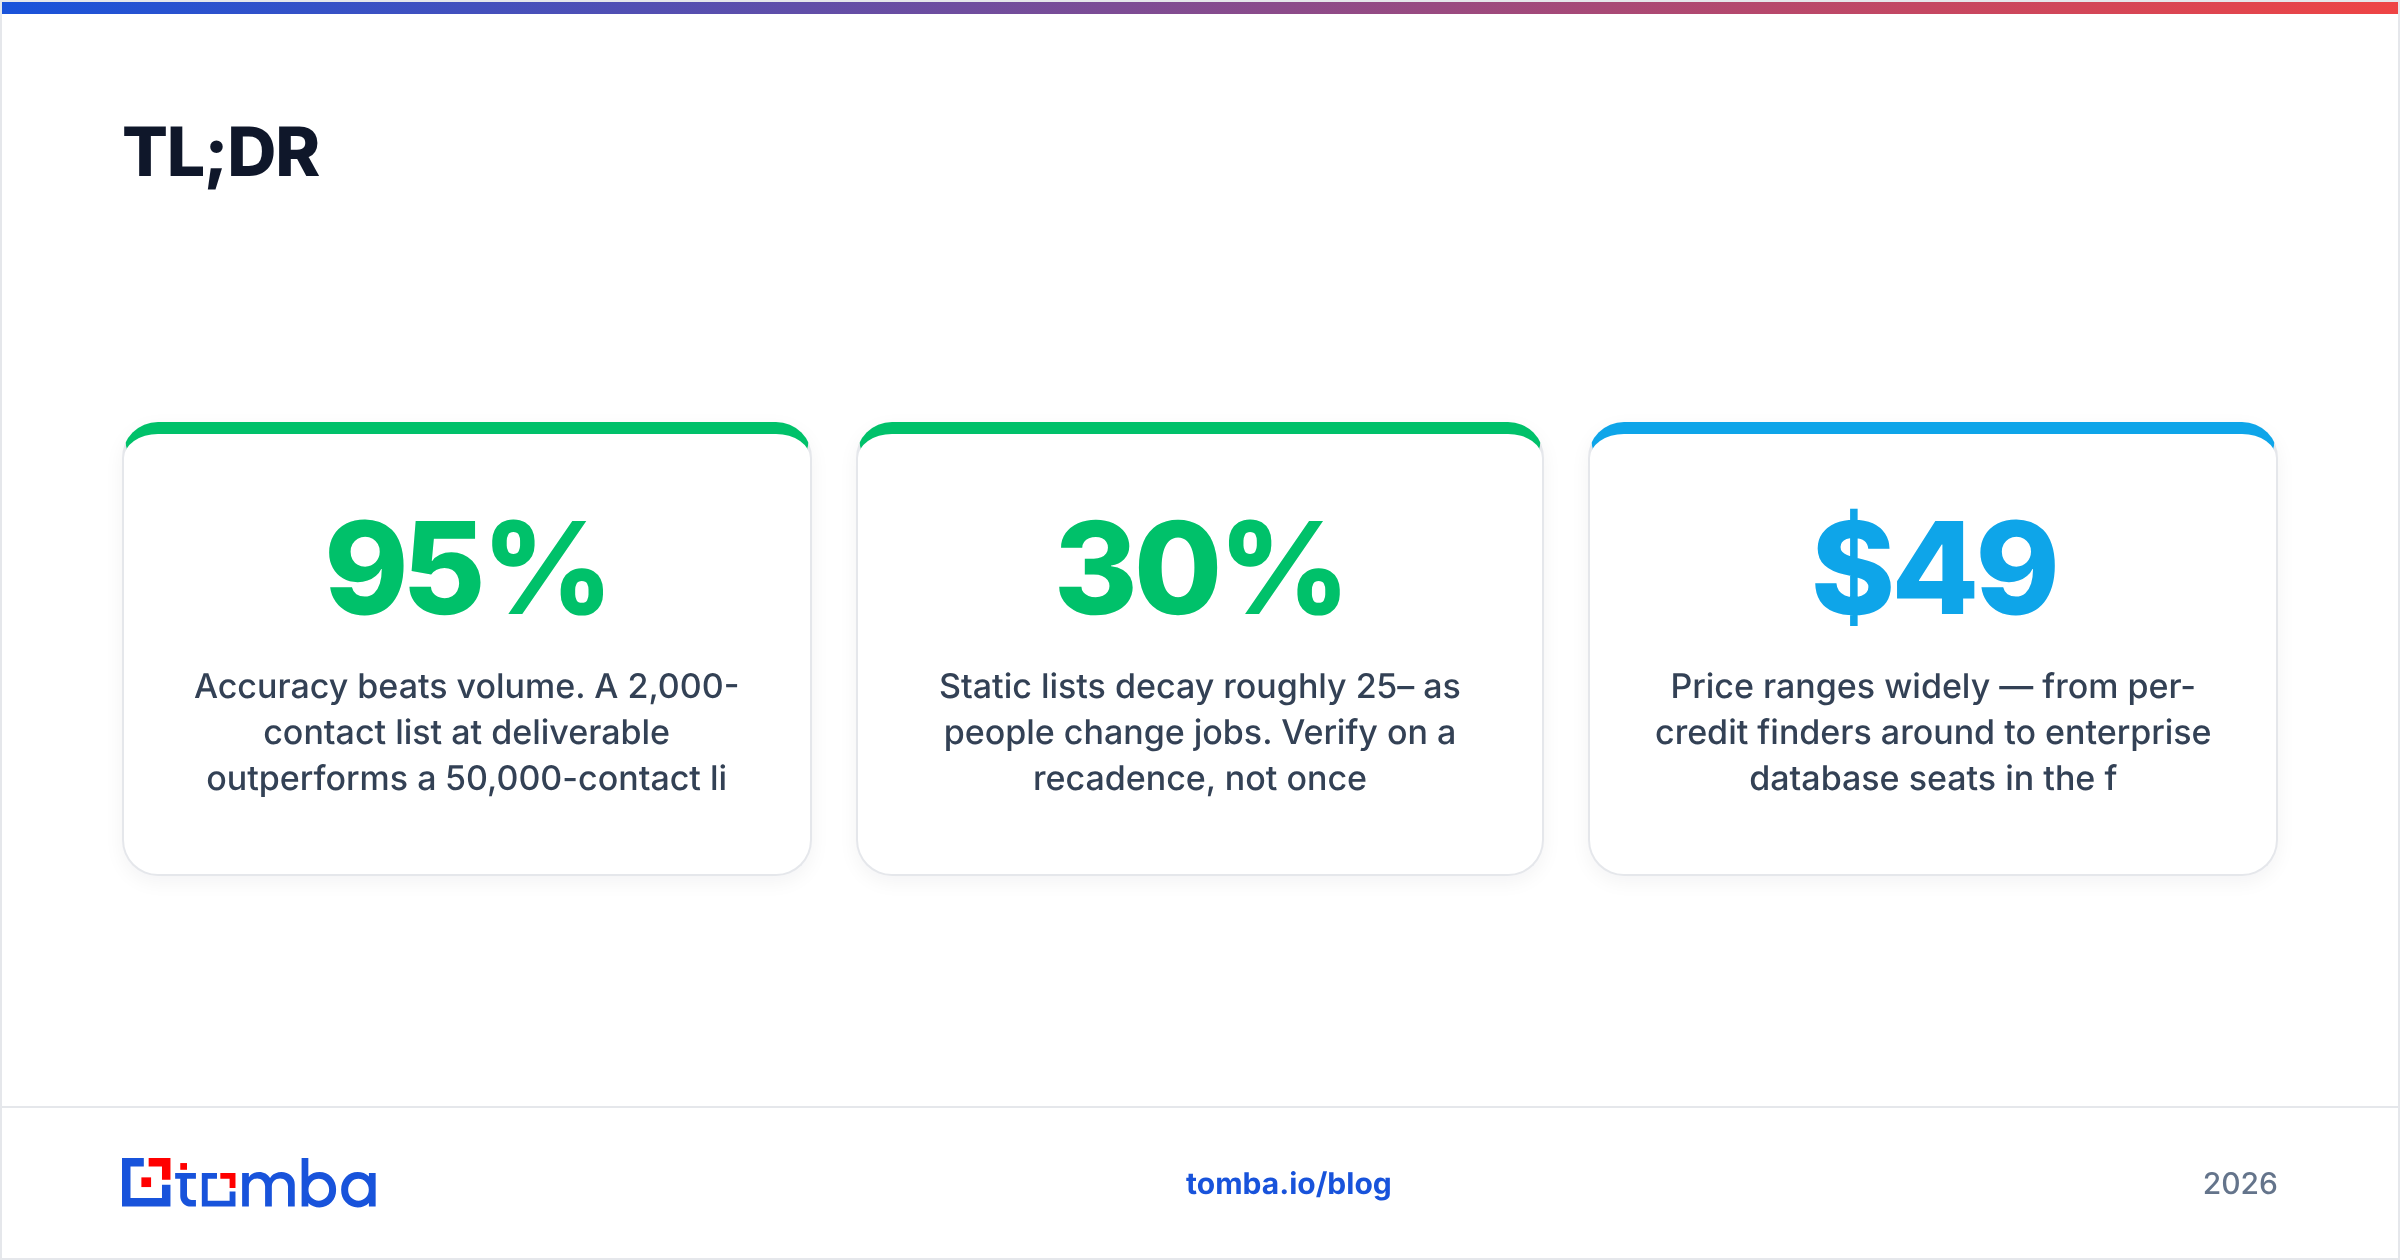Click the 2026 year label
2400x1260 pixels.
(2240, 1184)
